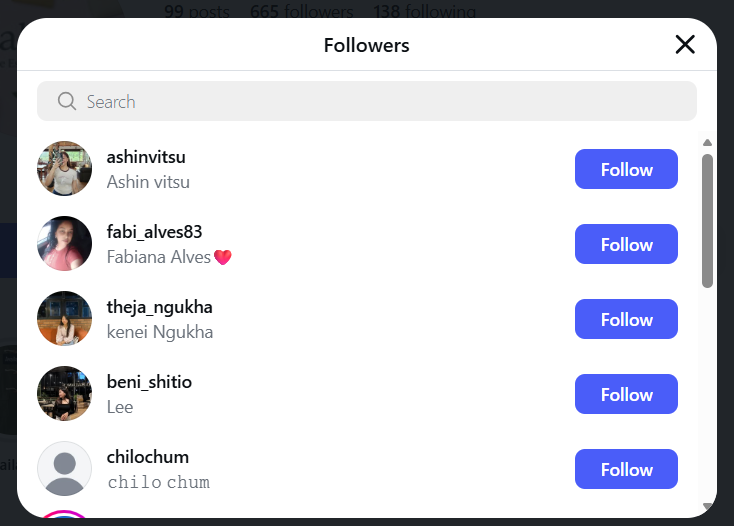The height and width of the screenshot is (526, 734).
Task: Follow the user chilochum
Action: tap(626, 469)
